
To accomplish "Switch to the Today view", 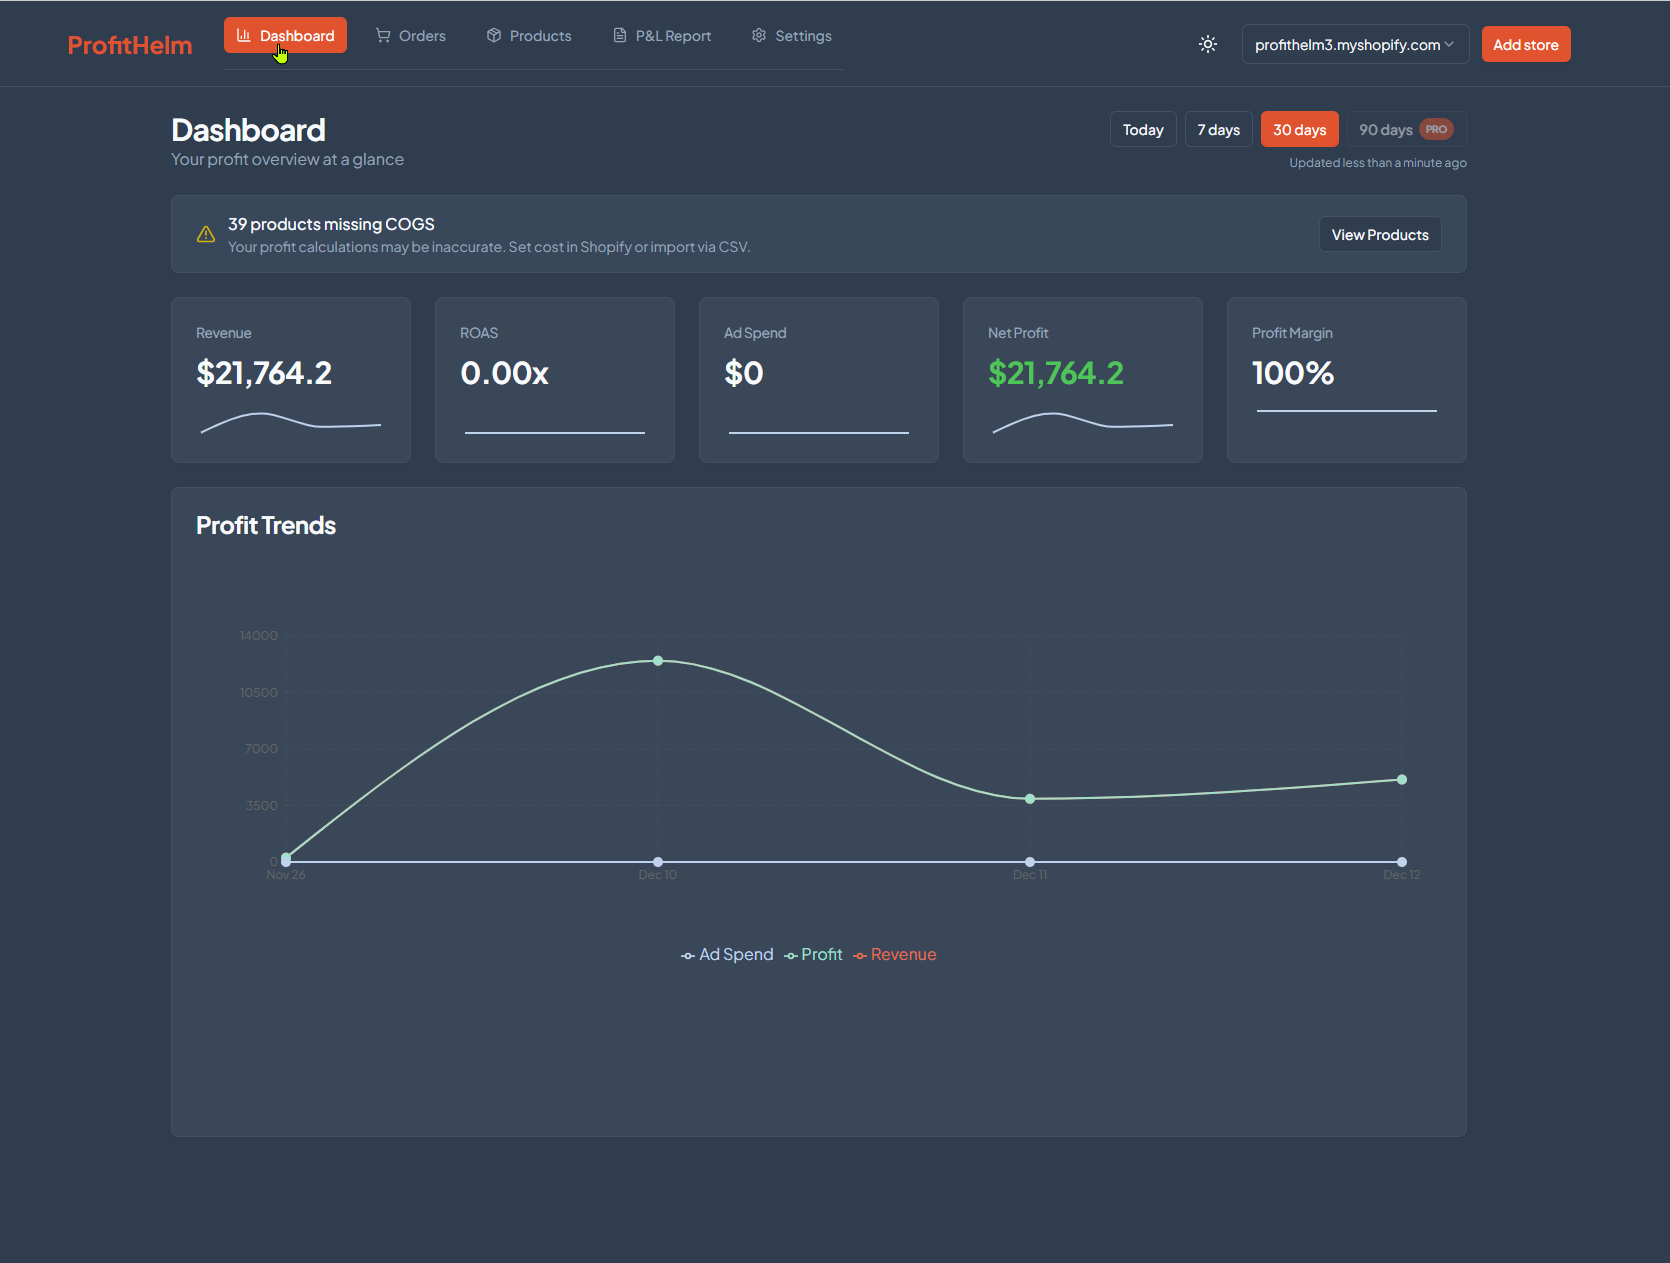I will tap(1142, 129).
